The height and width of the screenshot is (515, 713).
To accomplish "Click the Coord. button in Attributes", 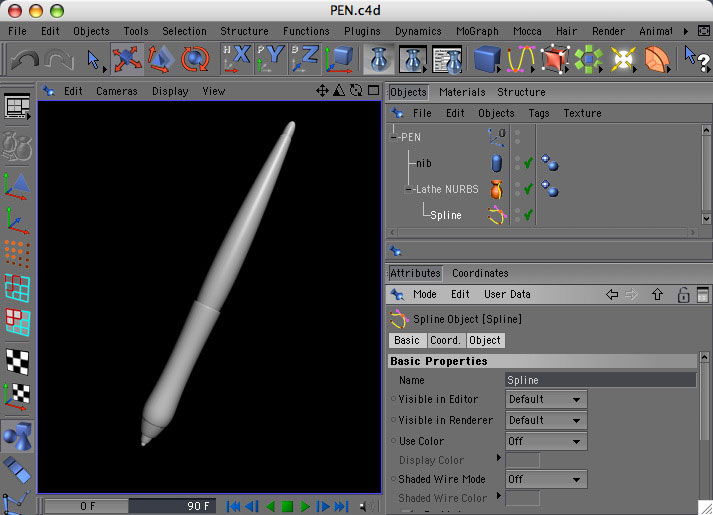I will click(x=445, y=340).
